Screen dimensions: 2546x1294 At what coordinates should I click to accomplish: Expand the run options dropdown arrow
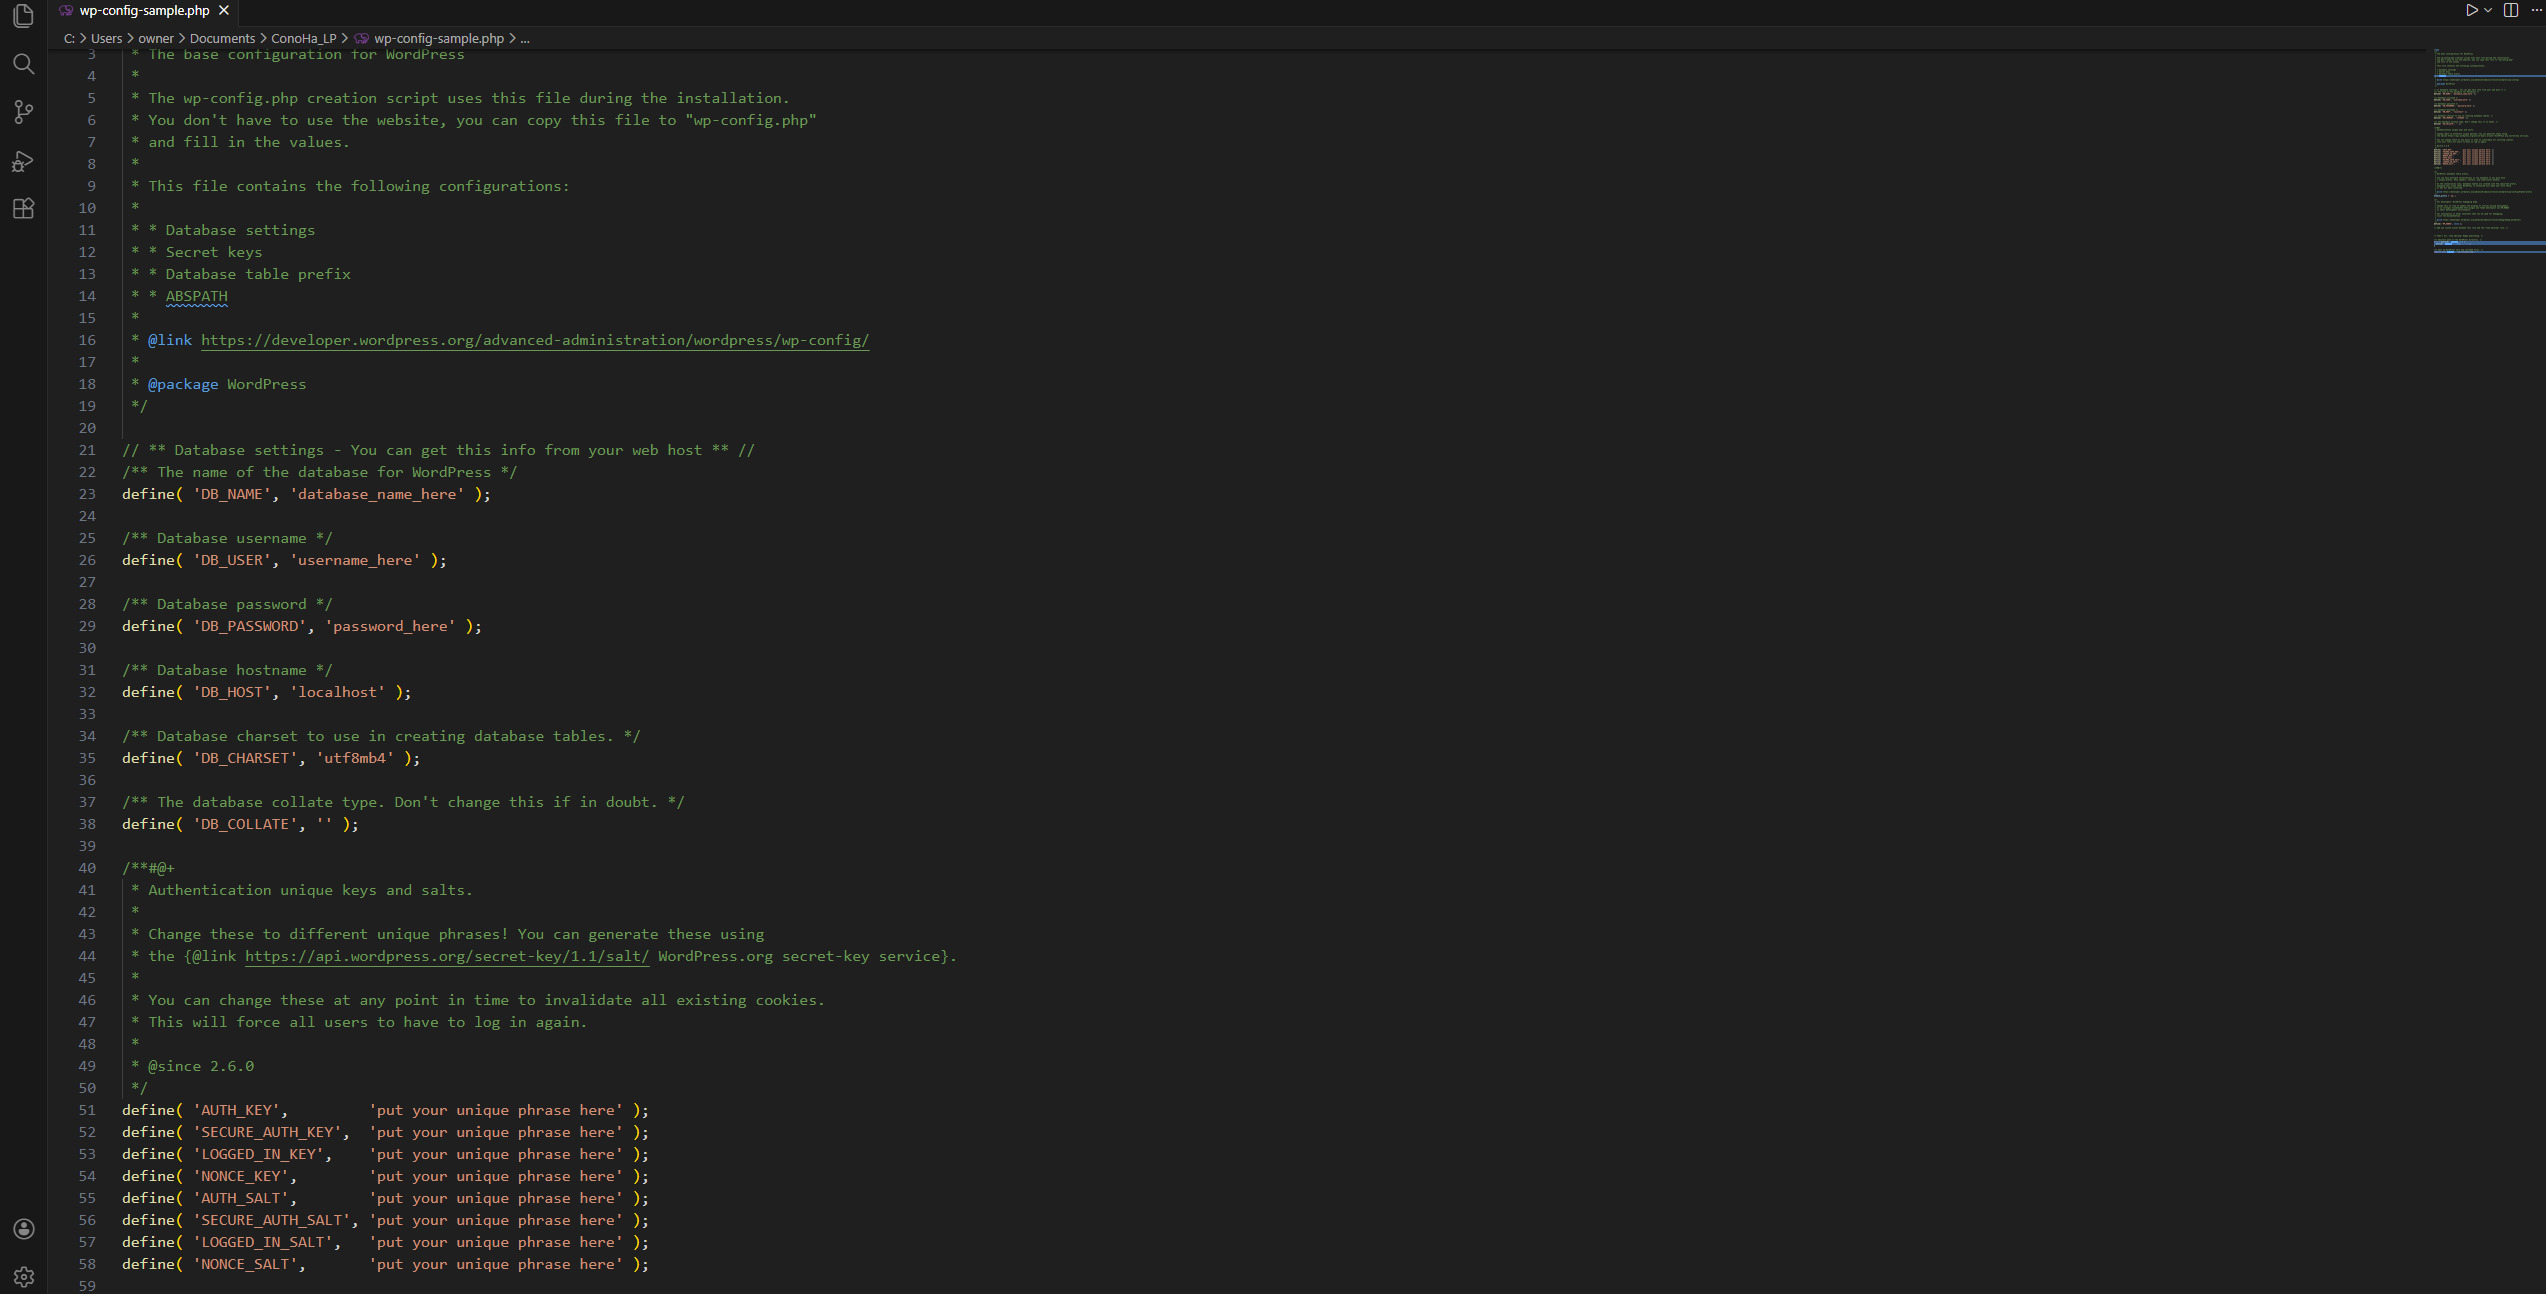[2487, 10]
